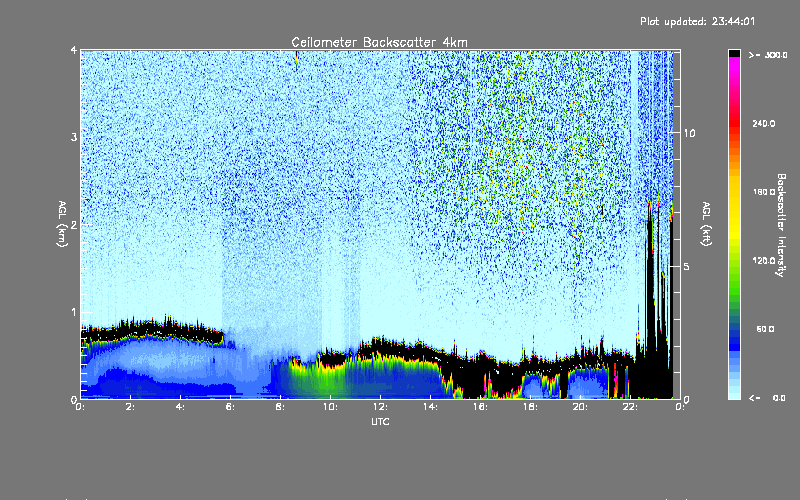Click the '6:' tick on UTC axis
The height and width of the screenshot is (500, 800).
(231, 407)
